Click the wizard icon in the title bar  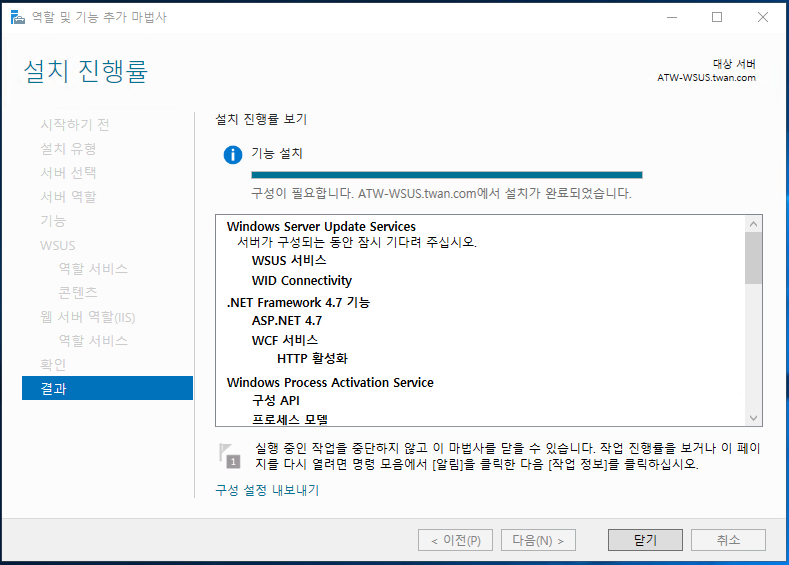pos(18,18)
